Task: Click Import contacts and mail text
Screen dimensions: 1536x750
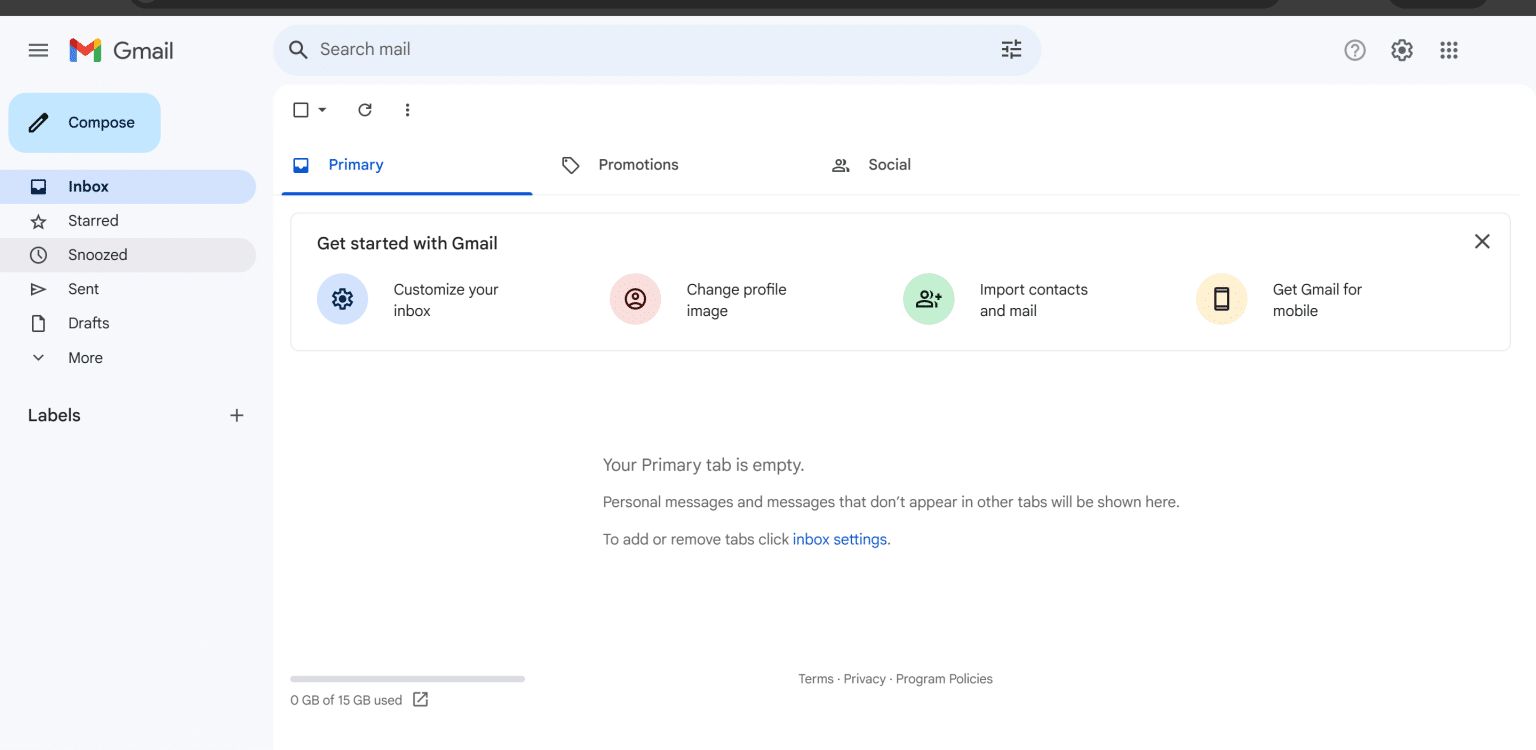Action: point(1033,300)
